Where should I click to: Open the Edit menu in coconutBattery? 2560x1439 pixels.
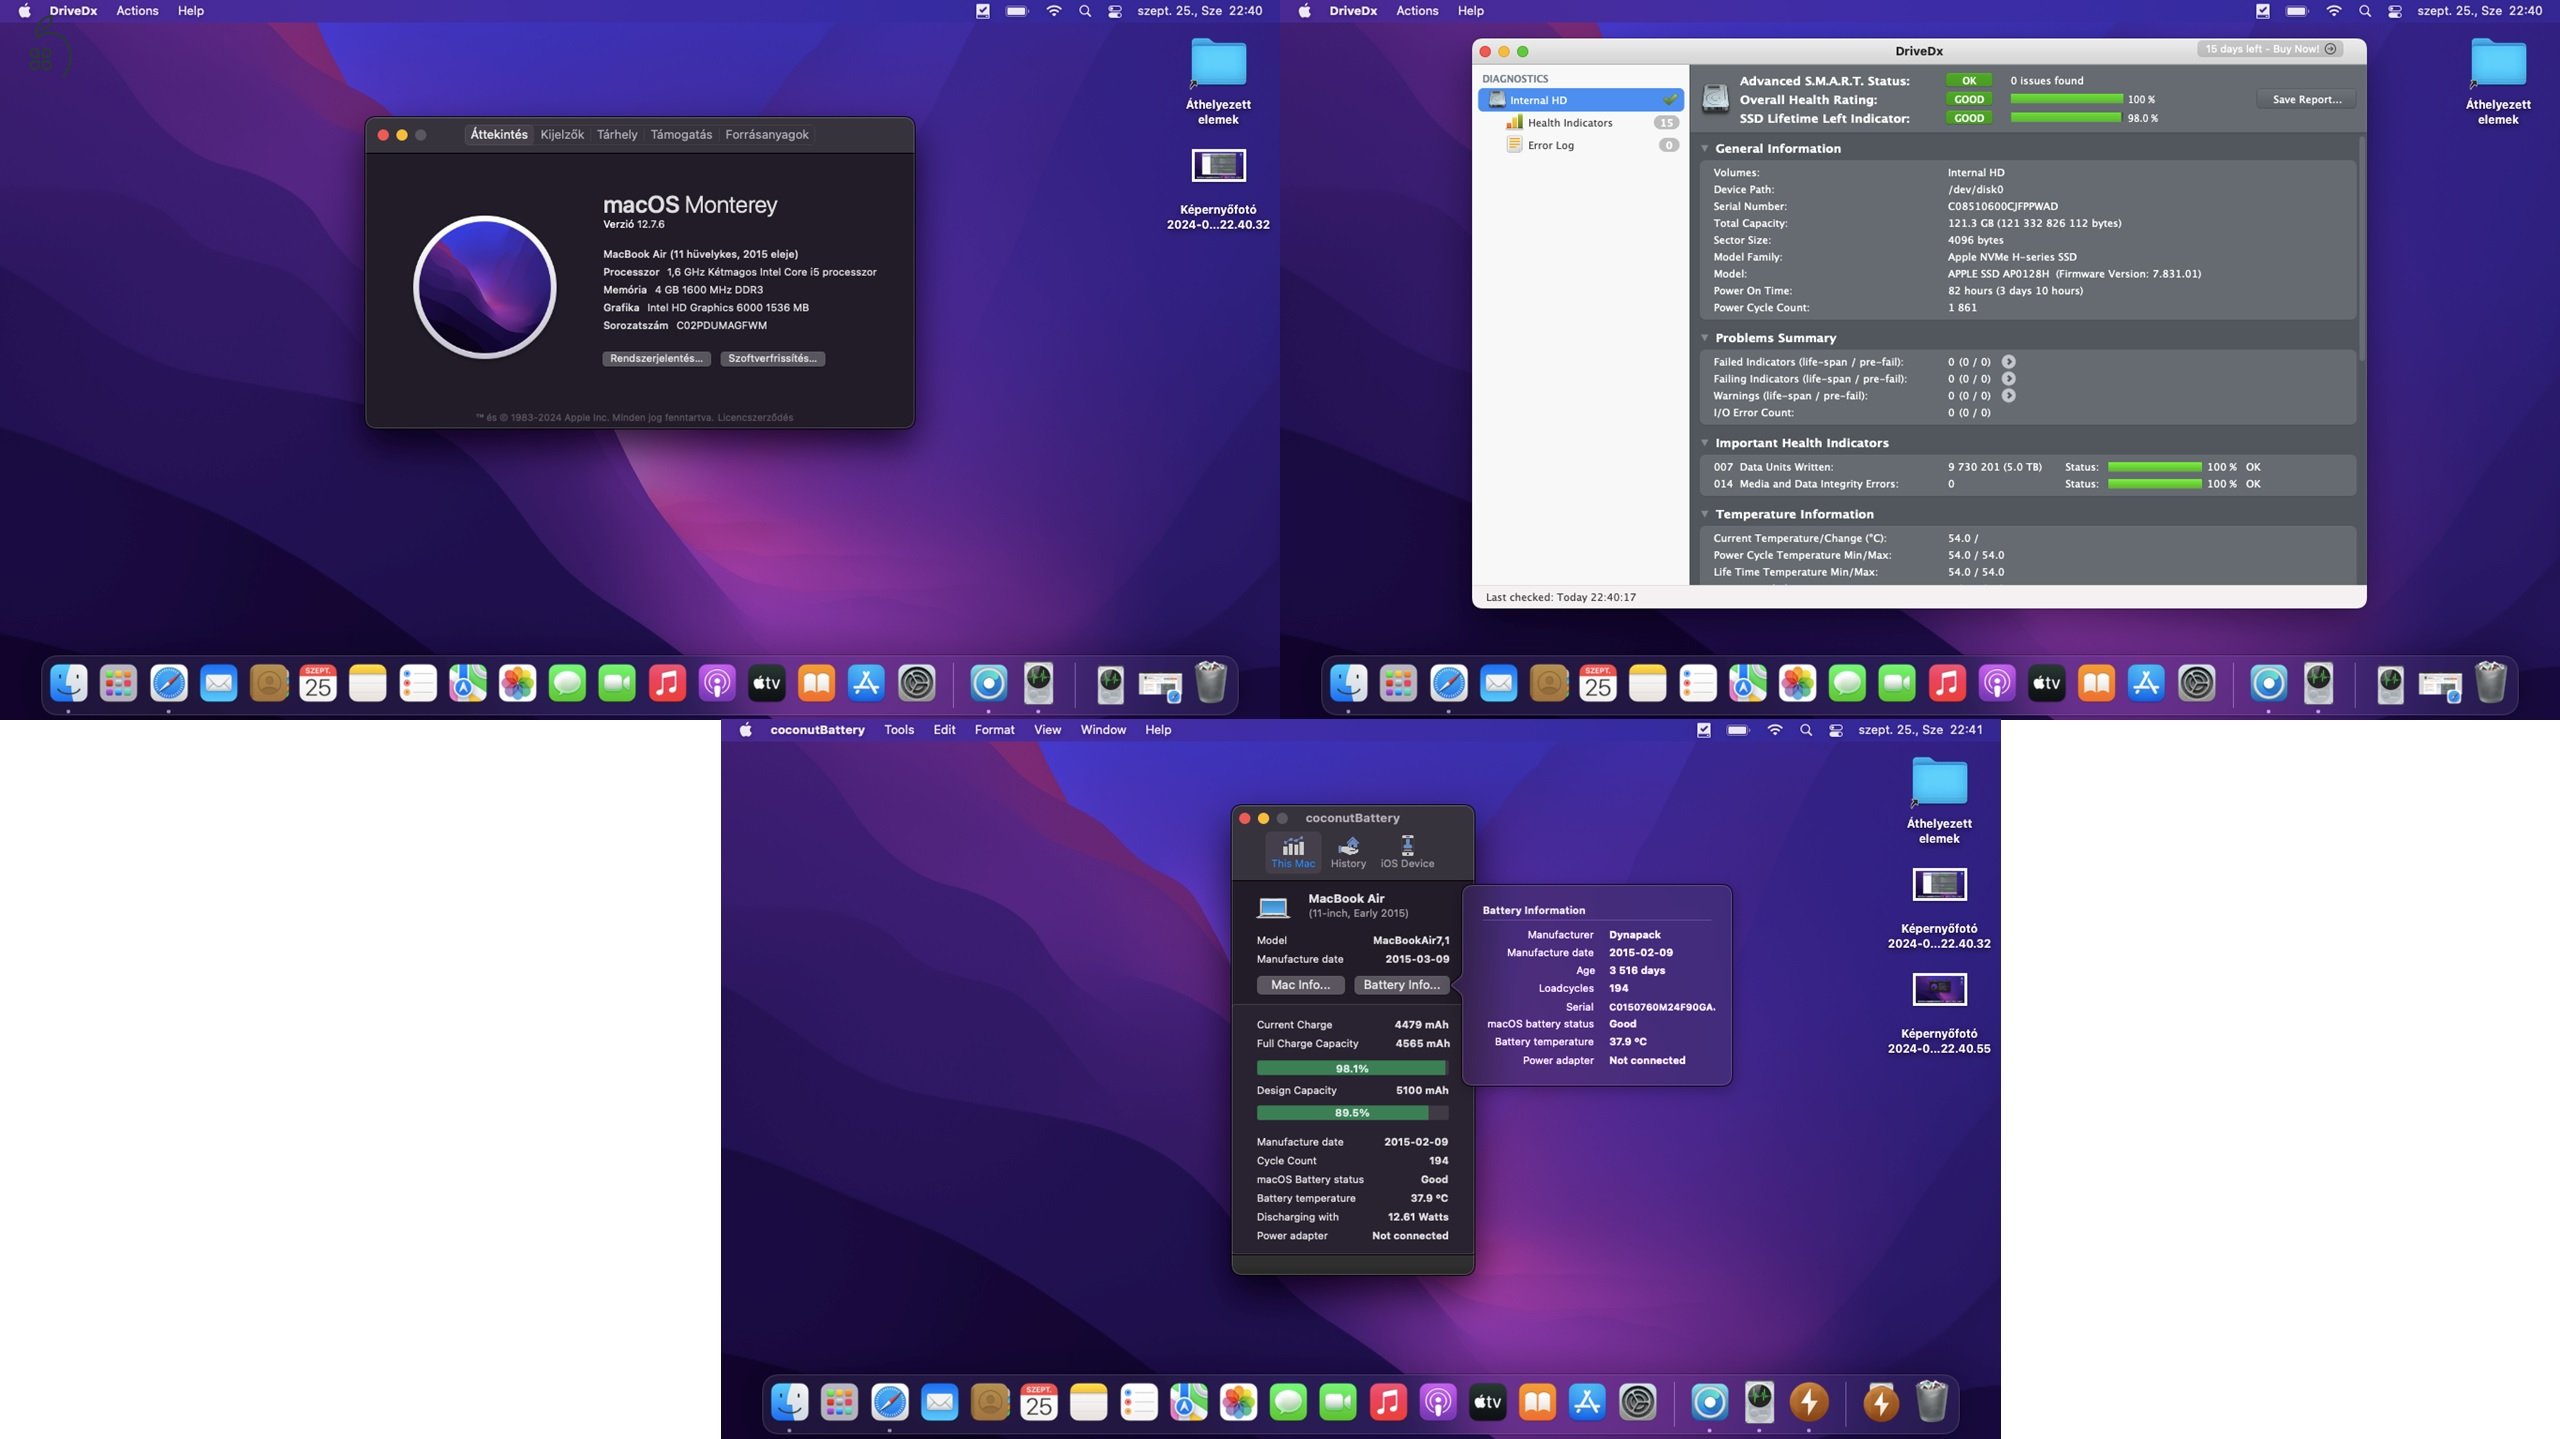(944, 730)
